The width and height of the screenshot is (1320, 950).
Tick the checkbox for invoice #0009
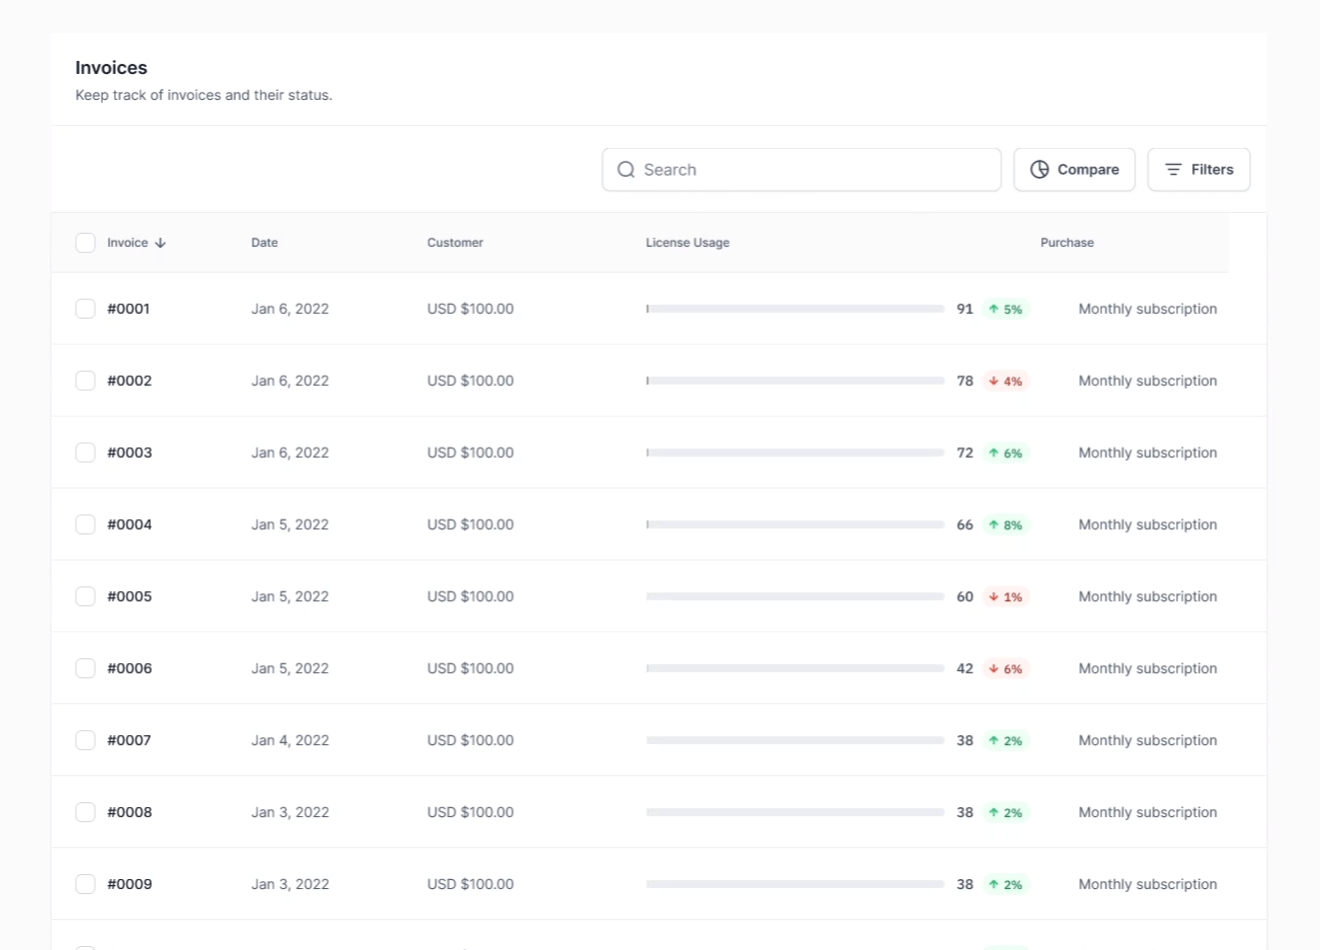click(x=86, y=884)
